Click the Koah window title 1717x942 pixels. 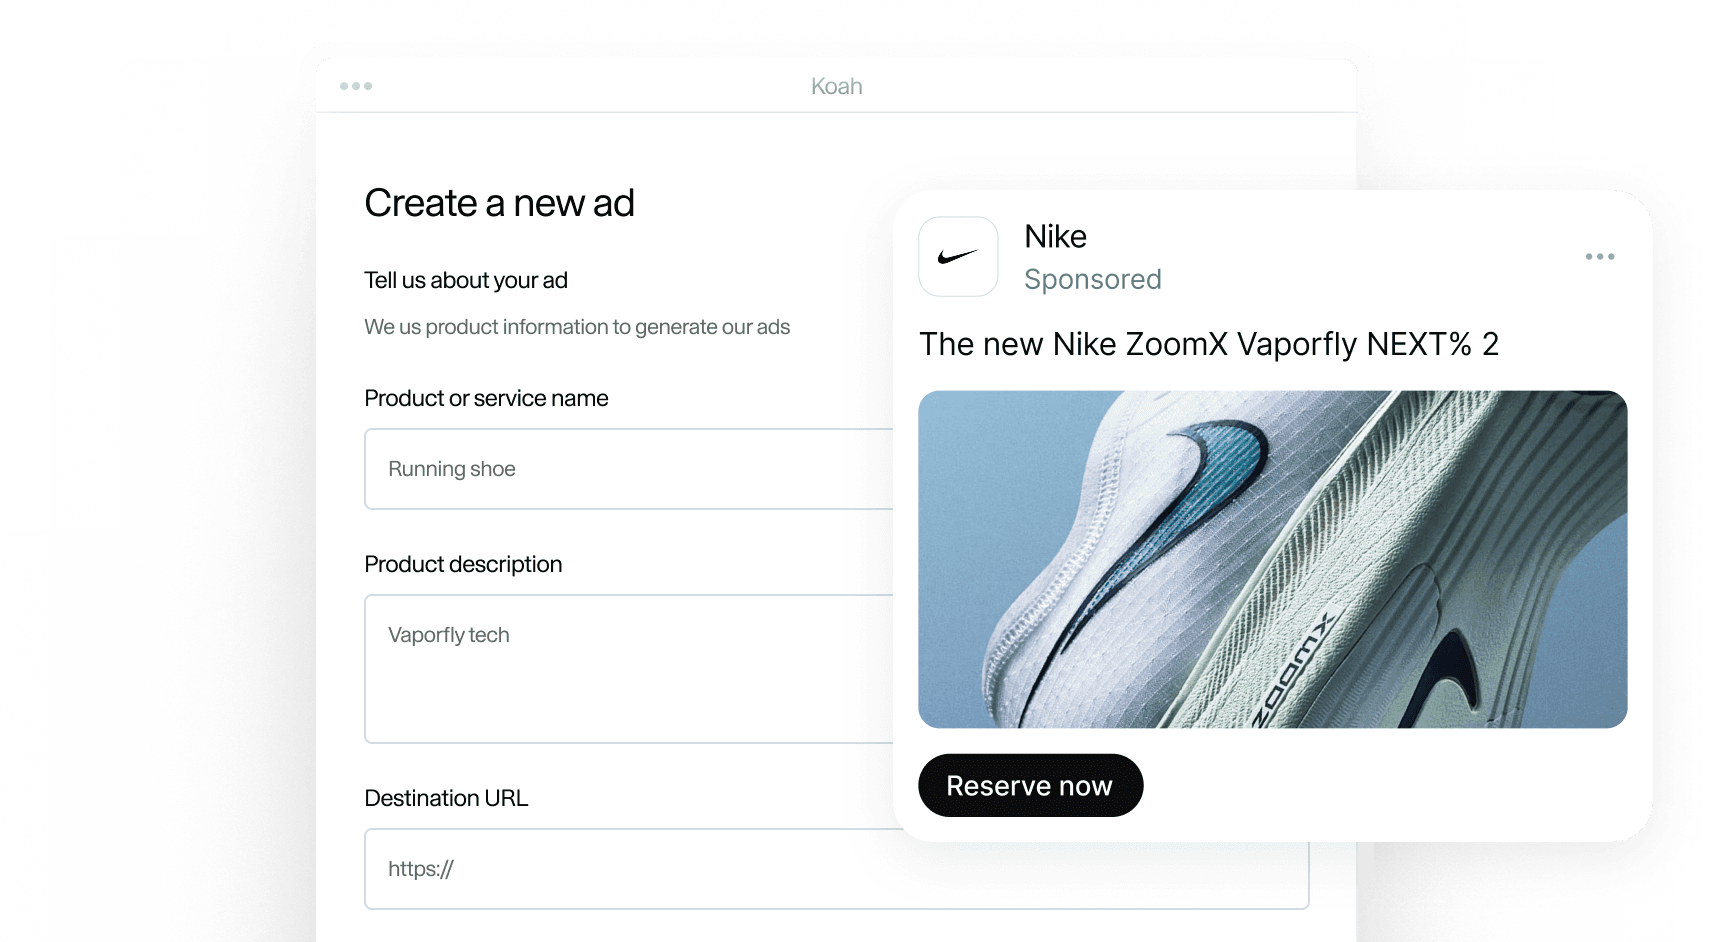click(x=836, y=86)
